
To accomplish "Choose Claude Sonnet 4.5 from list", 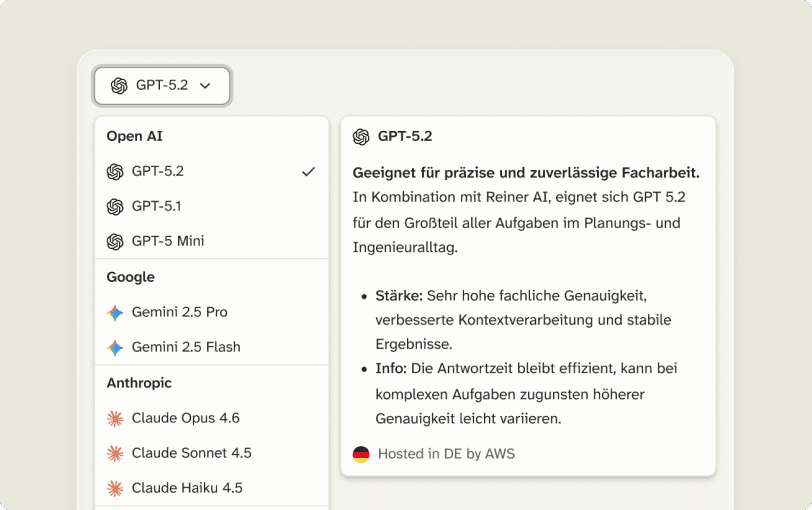I will tap(192, 453).
